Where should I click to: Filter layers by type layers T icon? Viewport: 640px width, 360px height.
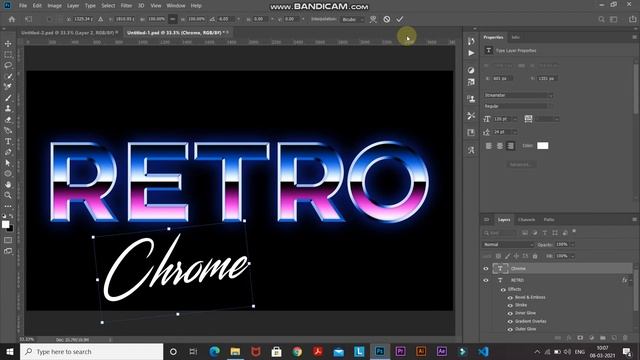(x=544, y=233)
